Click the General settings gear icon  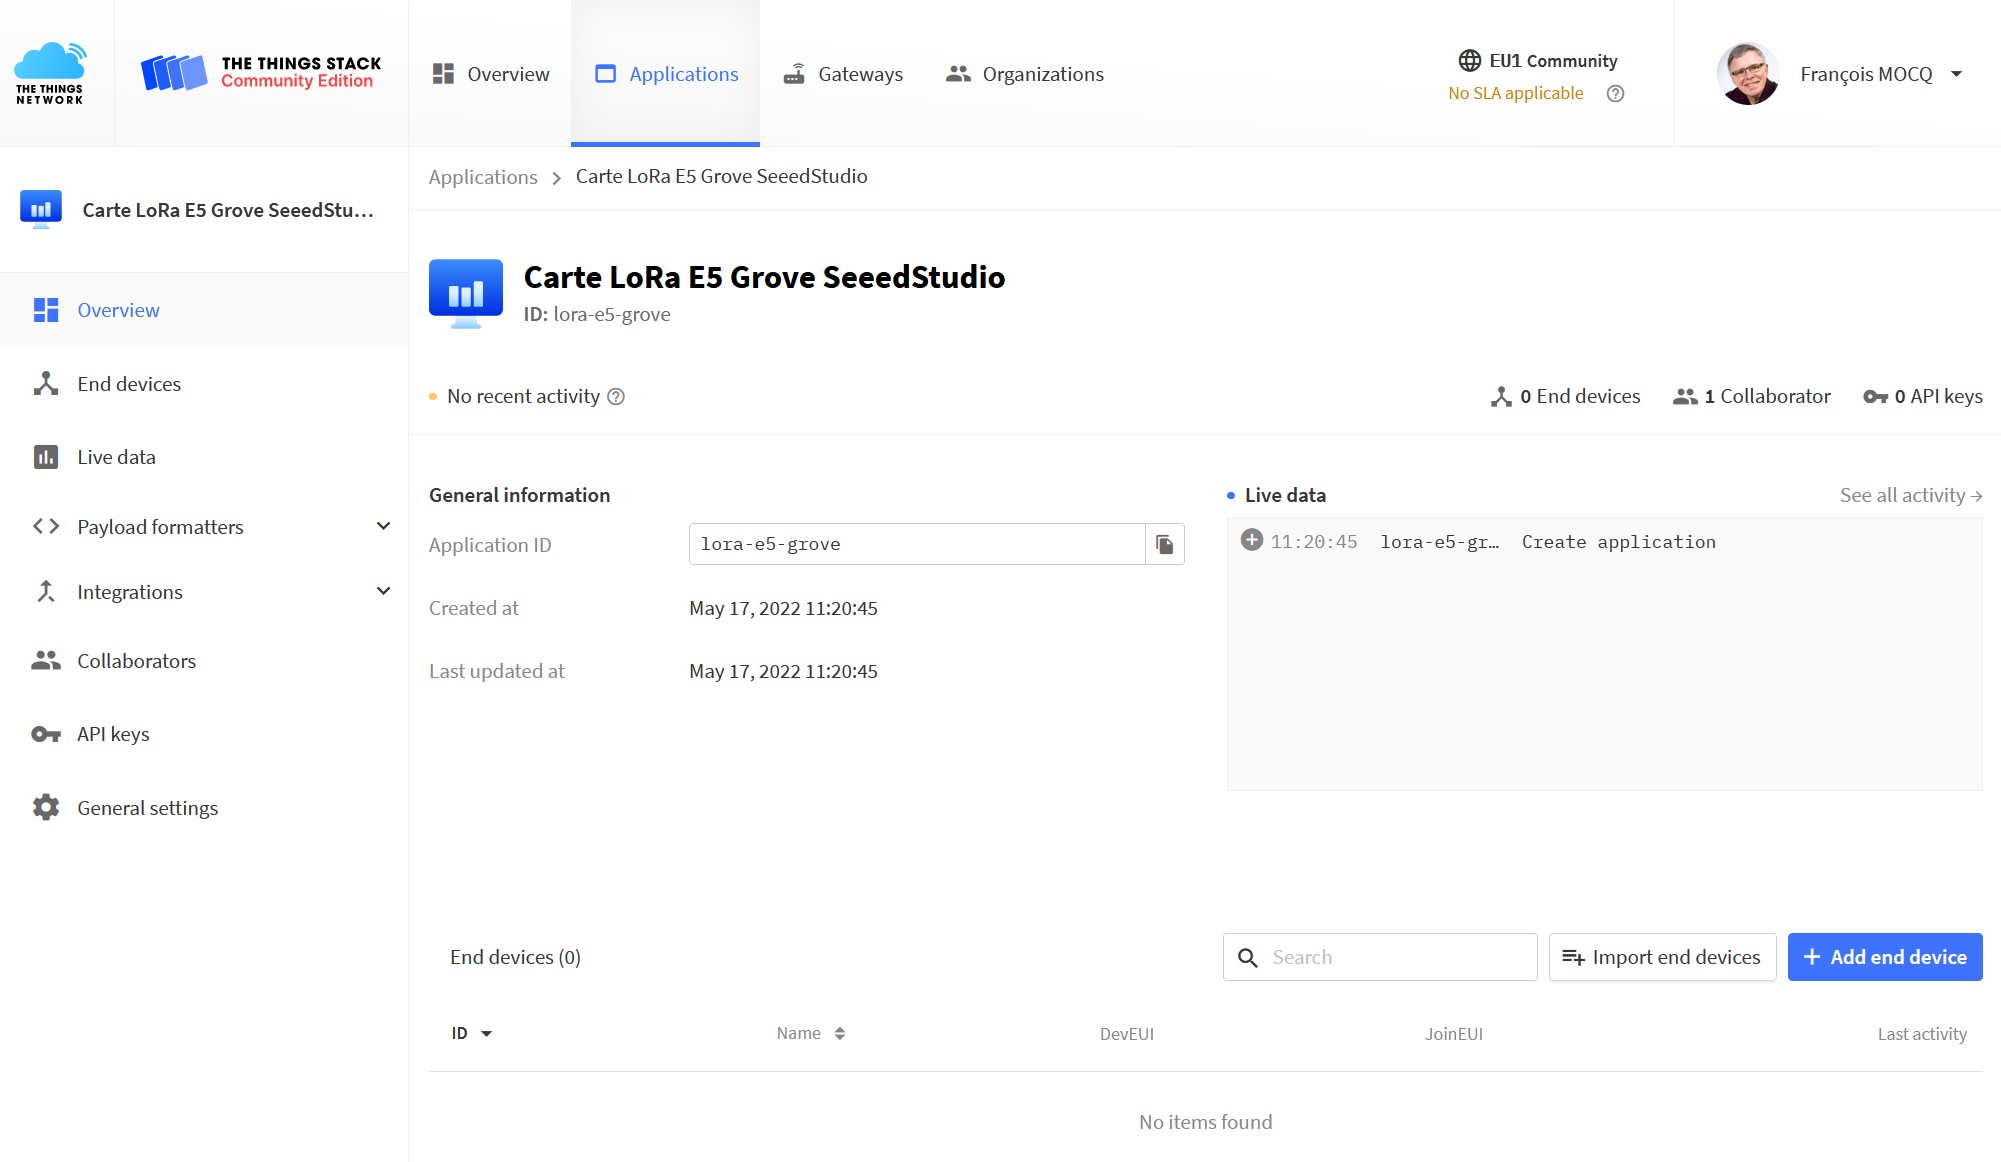pos(46,807)
